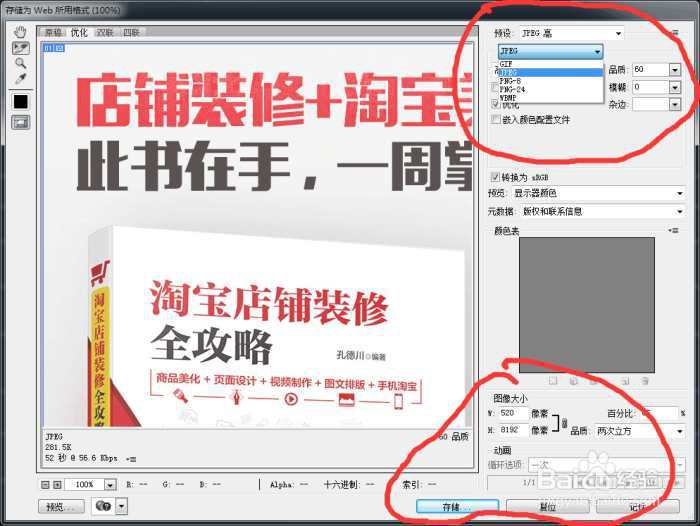Choose WBMP from format list
This screenshot has height=526, width=700.
[550, 97]
